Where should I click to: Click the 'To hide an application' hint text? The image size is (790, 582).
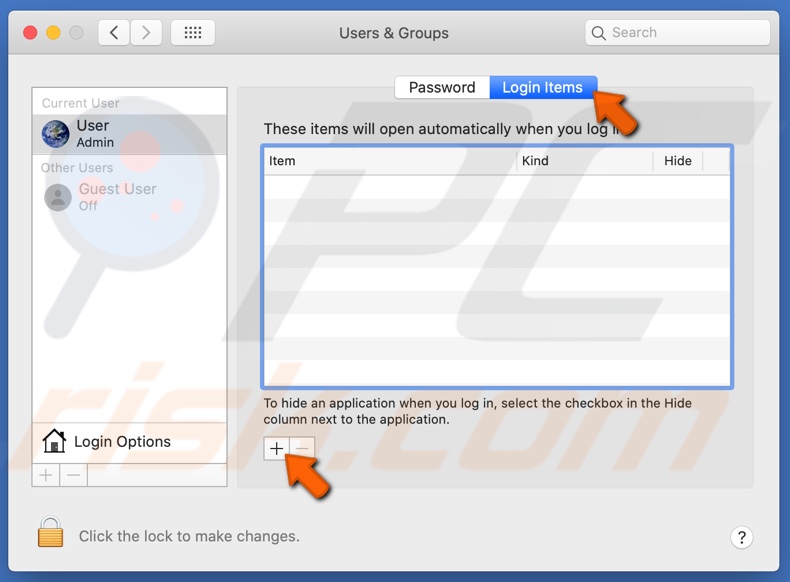point(478,411)
